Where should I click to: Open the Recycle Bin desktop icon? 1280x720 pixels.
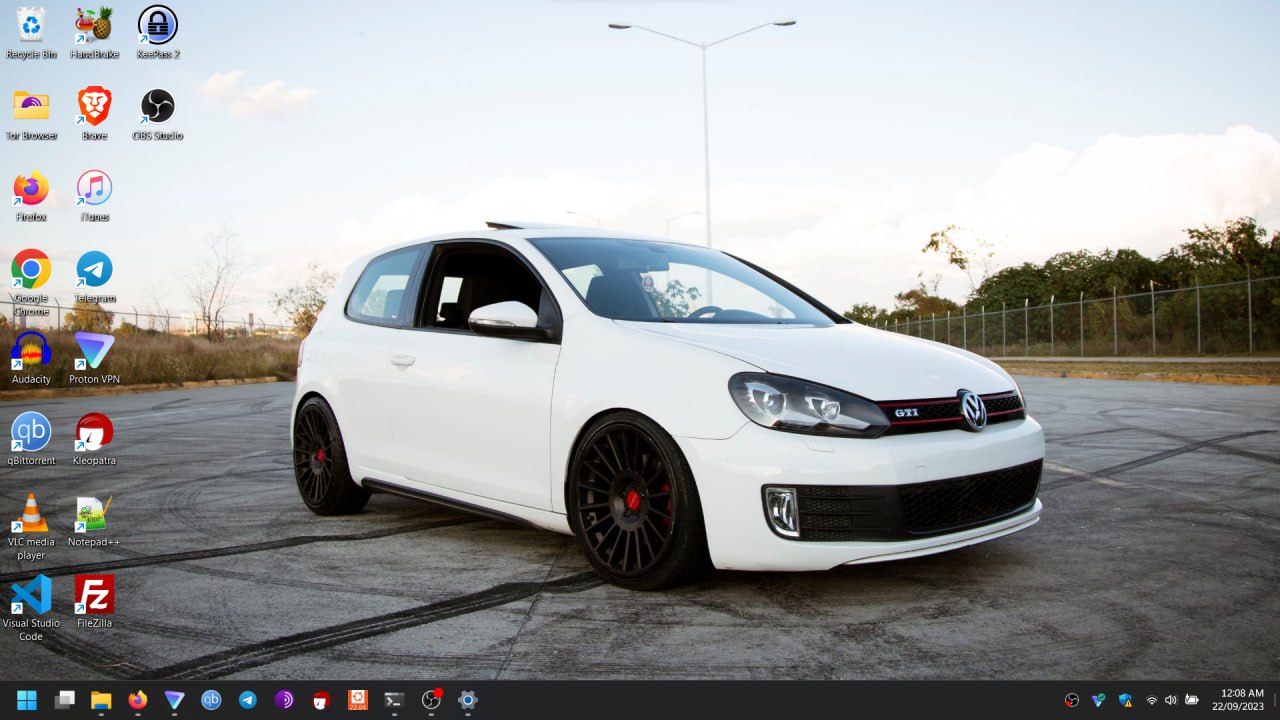(31, 25)
